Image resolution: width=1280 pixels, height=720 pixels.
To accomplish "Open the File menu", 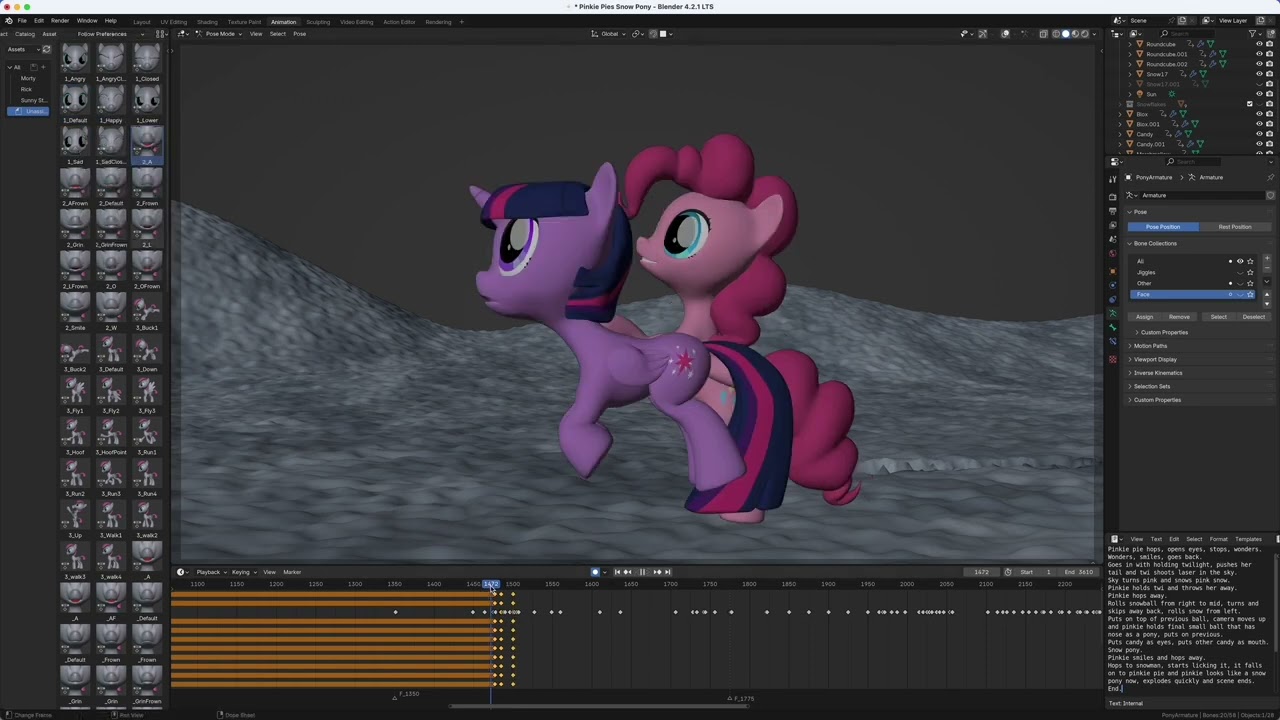I will pyautogui.click(x=22, y=21).
